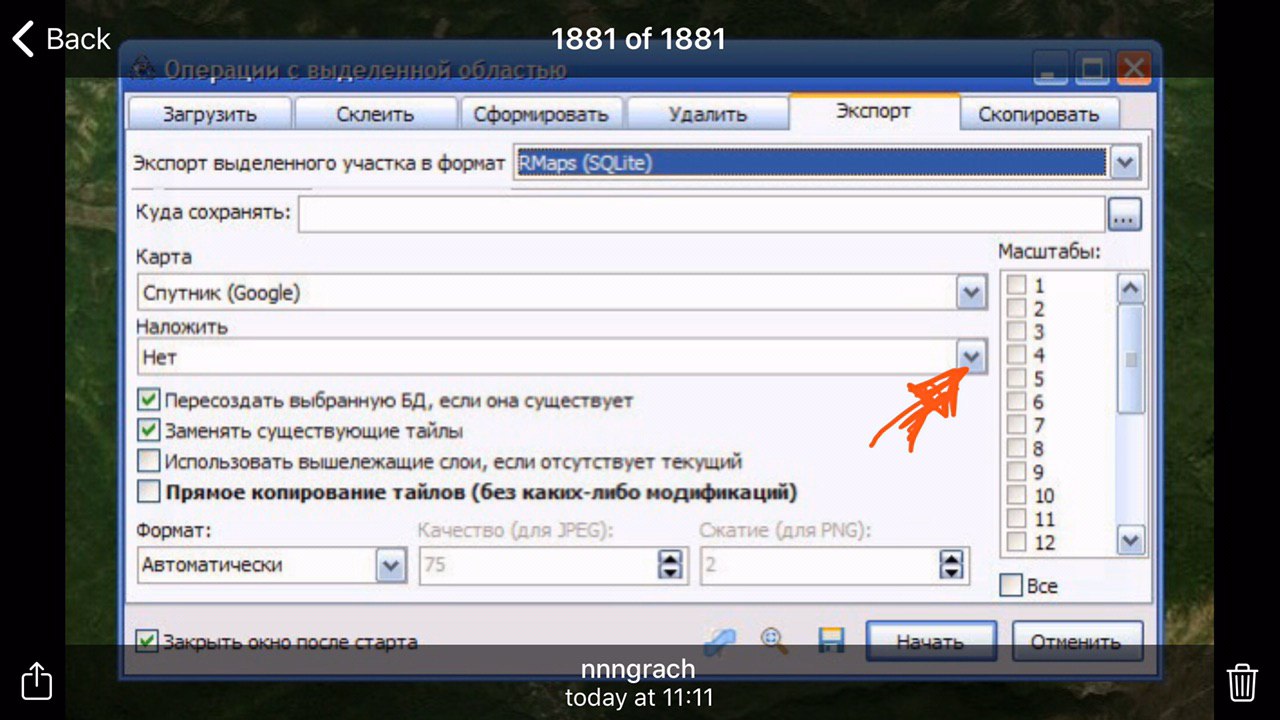Click the ruler measurement icon next to Начать
This screenshot has width=1280, height=720.
720,641
